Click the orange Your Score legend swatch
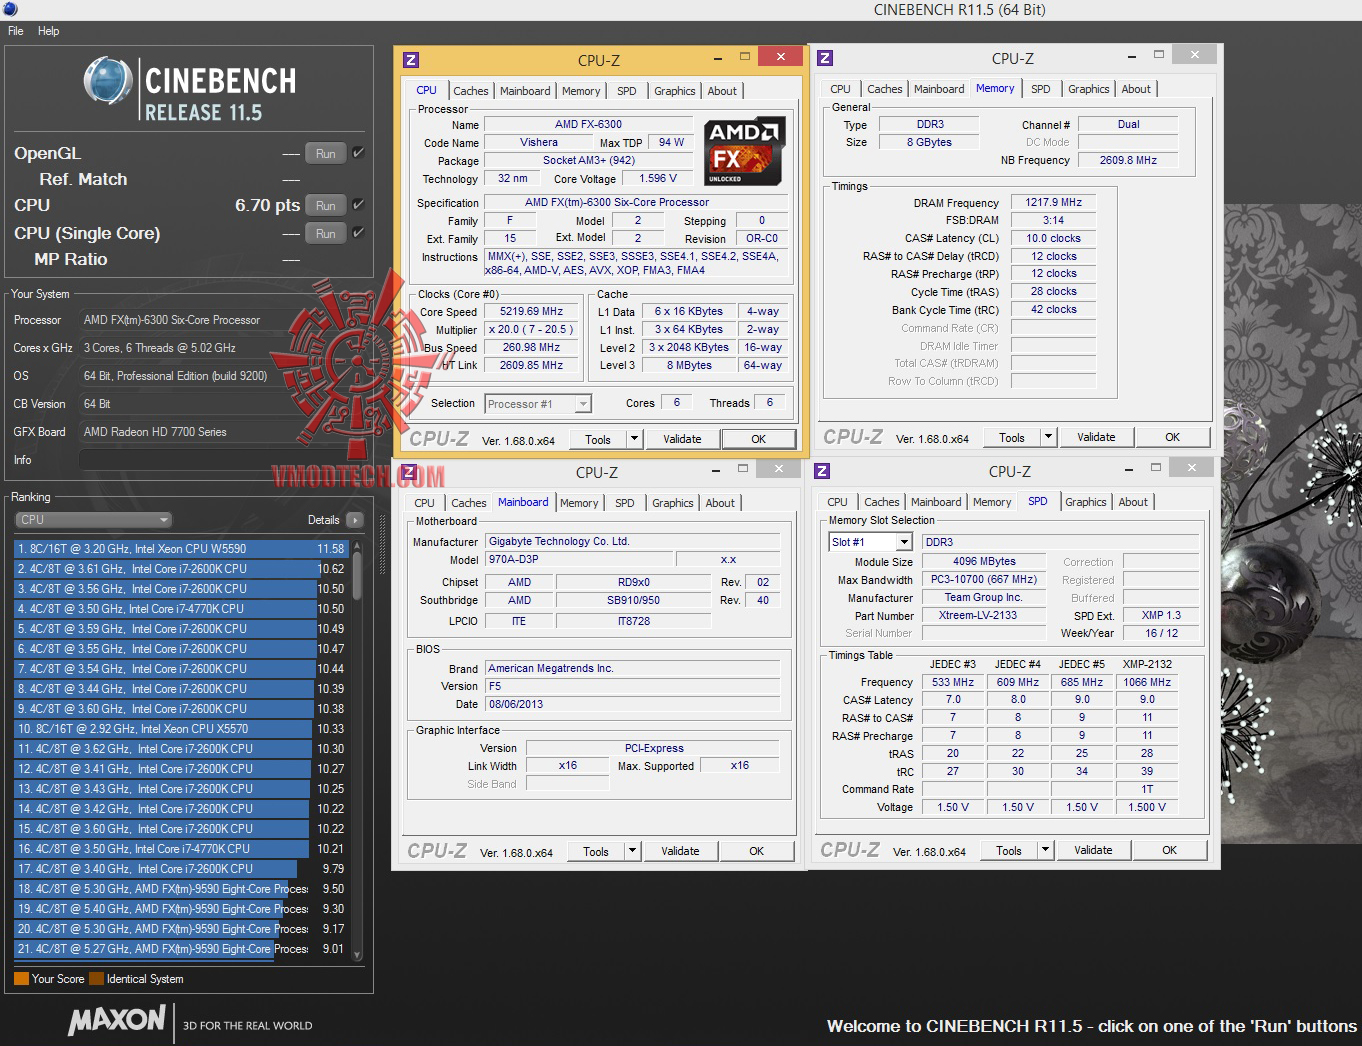The width and height of the screenshot is (1362, 1046). point(21,979)
